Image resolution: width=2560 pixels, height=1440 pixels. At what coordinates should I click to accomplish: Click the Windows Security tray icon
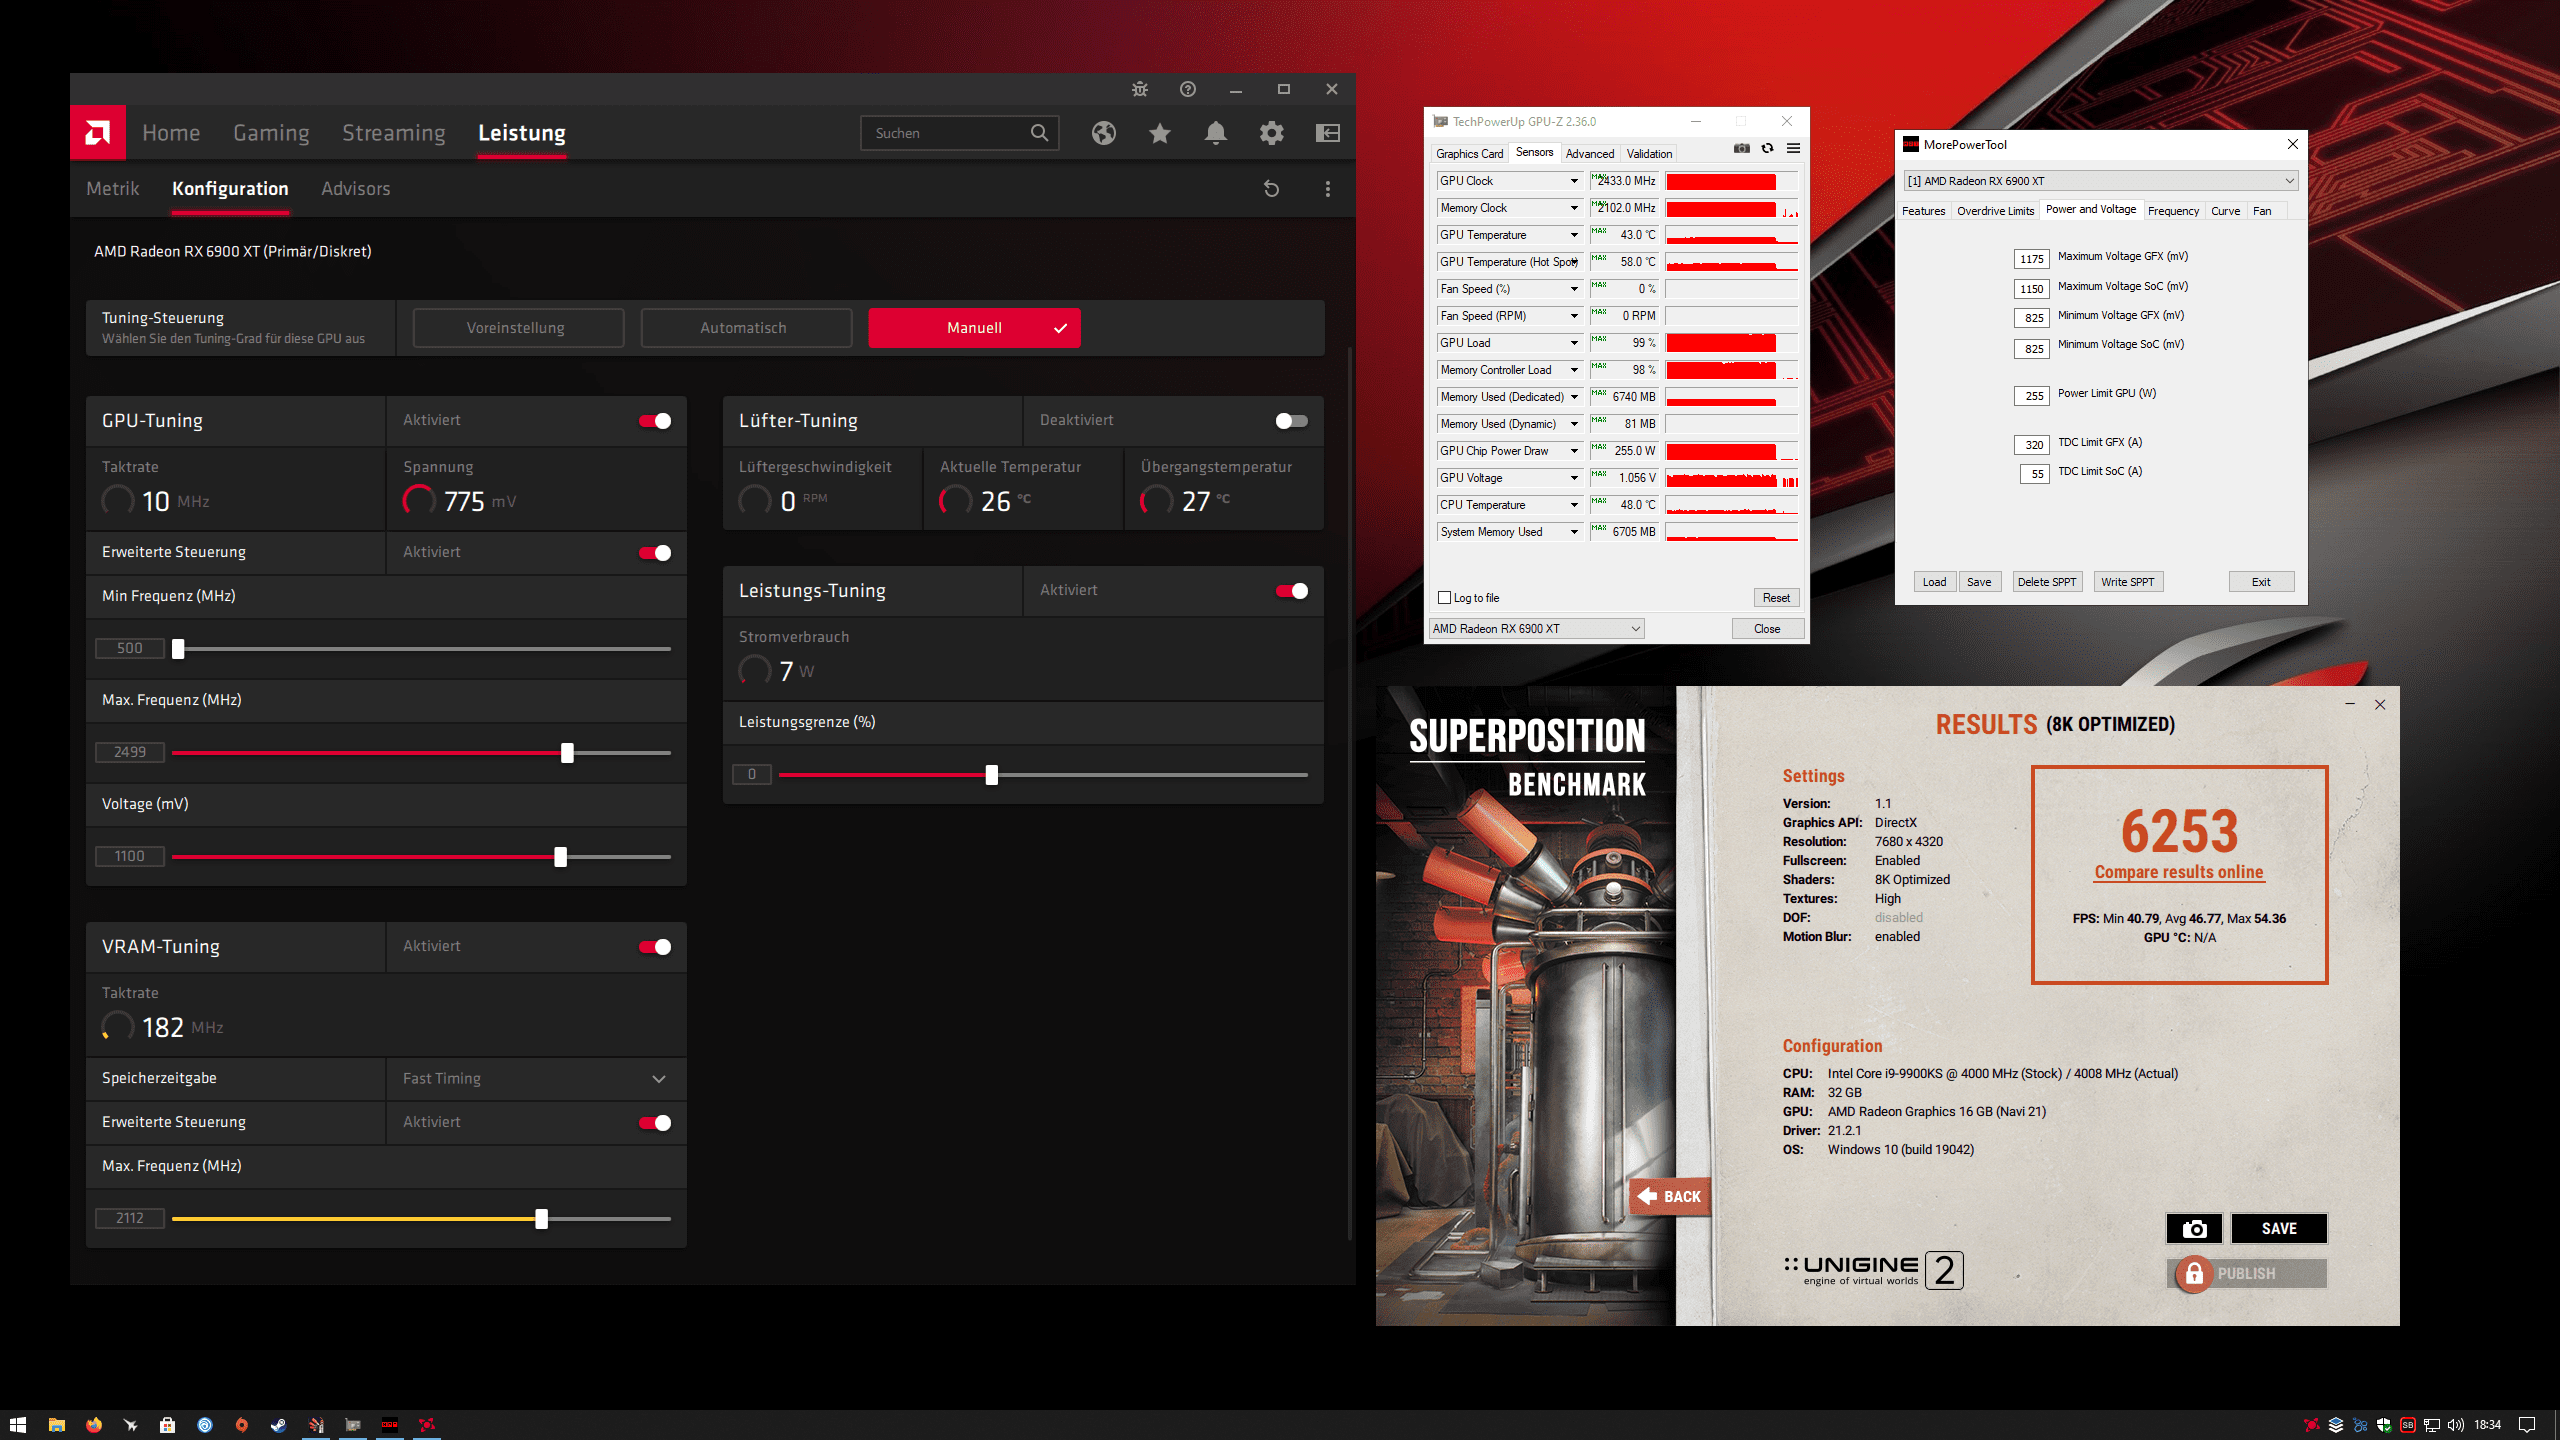tap(2384, 1424)
